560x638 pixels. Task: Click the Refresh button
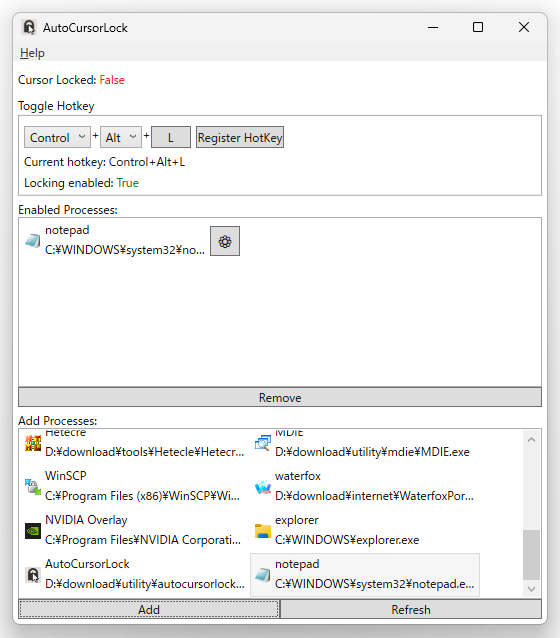coord(411,609)
